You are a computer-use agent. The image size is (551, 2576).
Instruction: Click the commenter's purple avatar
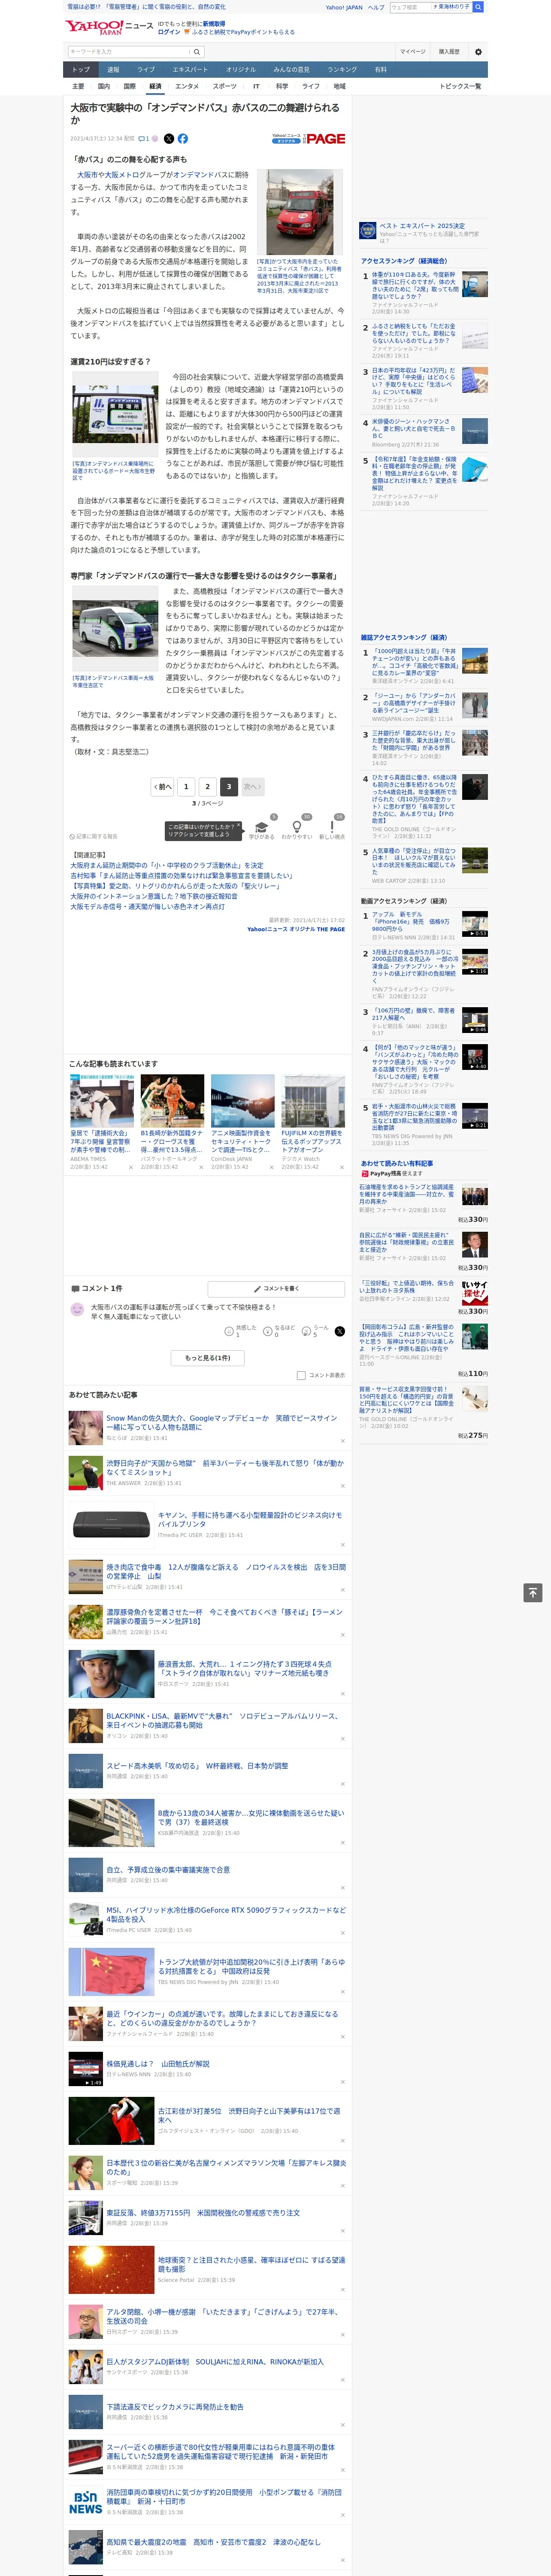(x=77, y=1310)
